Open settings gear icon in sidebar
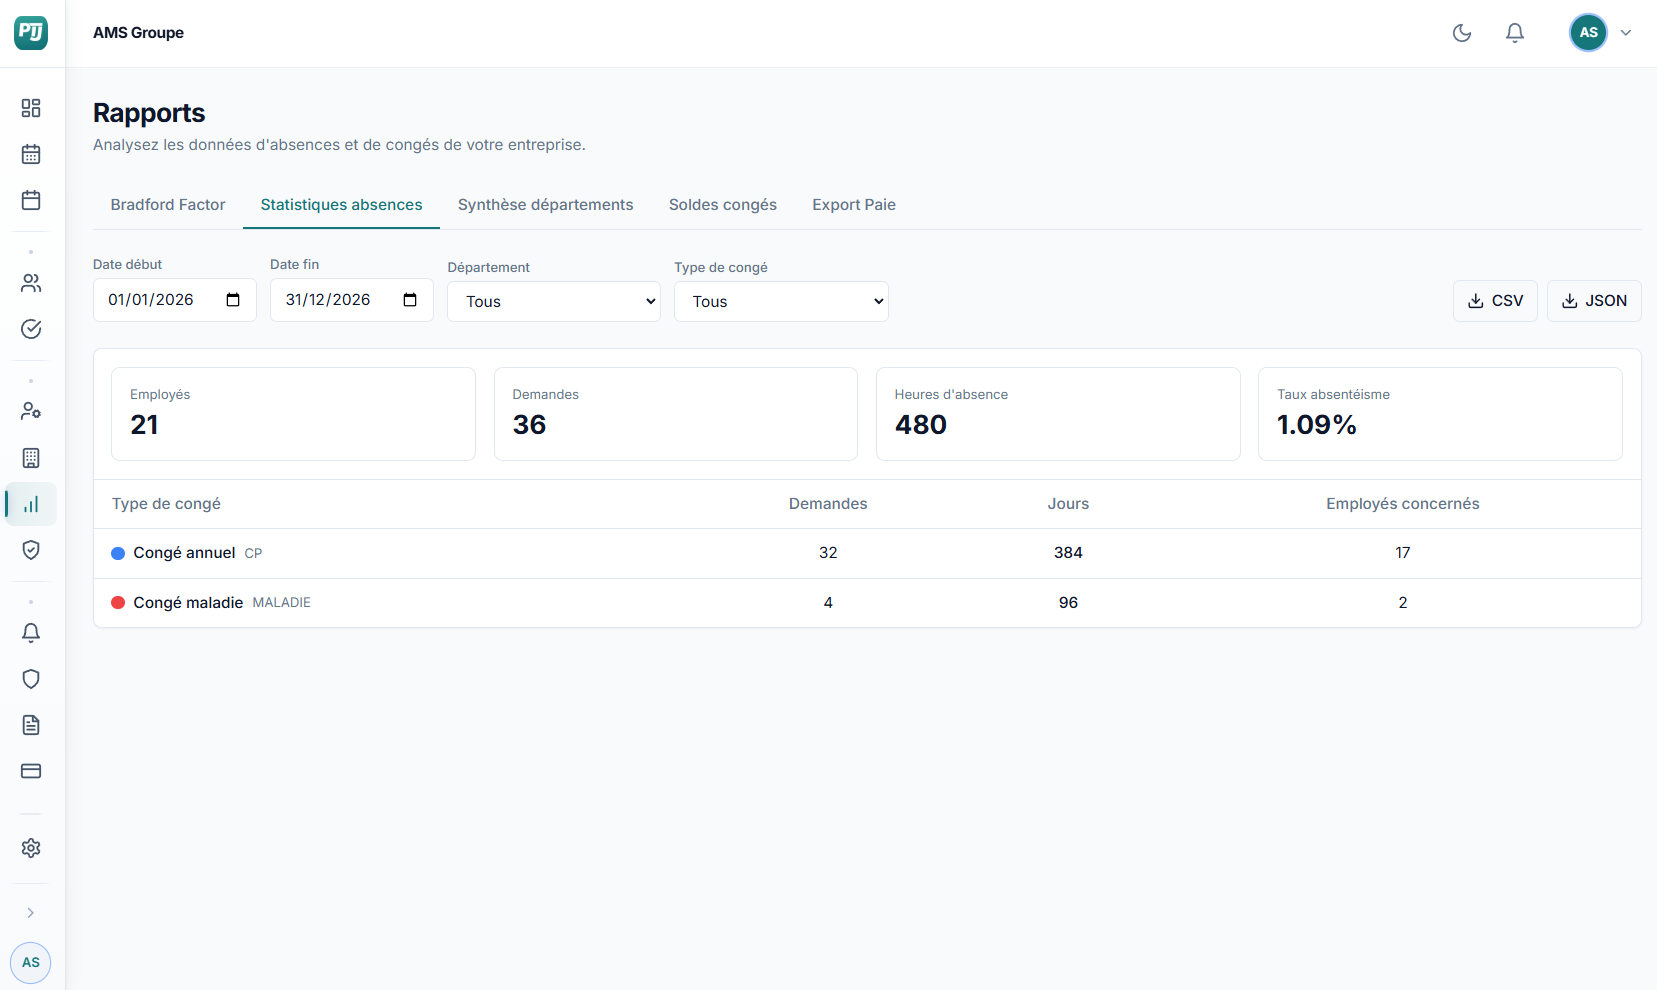This screenshot has height=990, width=1657. coord(31,848)
